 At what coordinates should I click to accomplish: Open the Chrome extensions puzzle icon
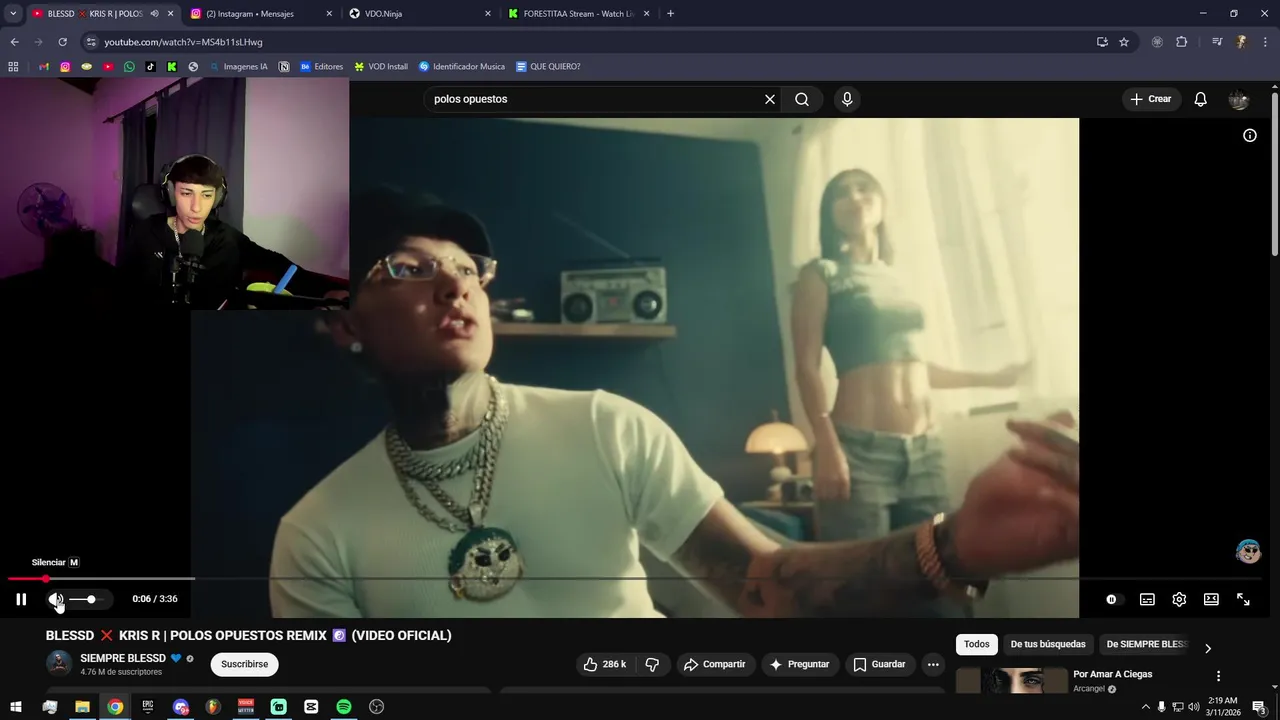pyautogui.click(x=1181, y=42)
